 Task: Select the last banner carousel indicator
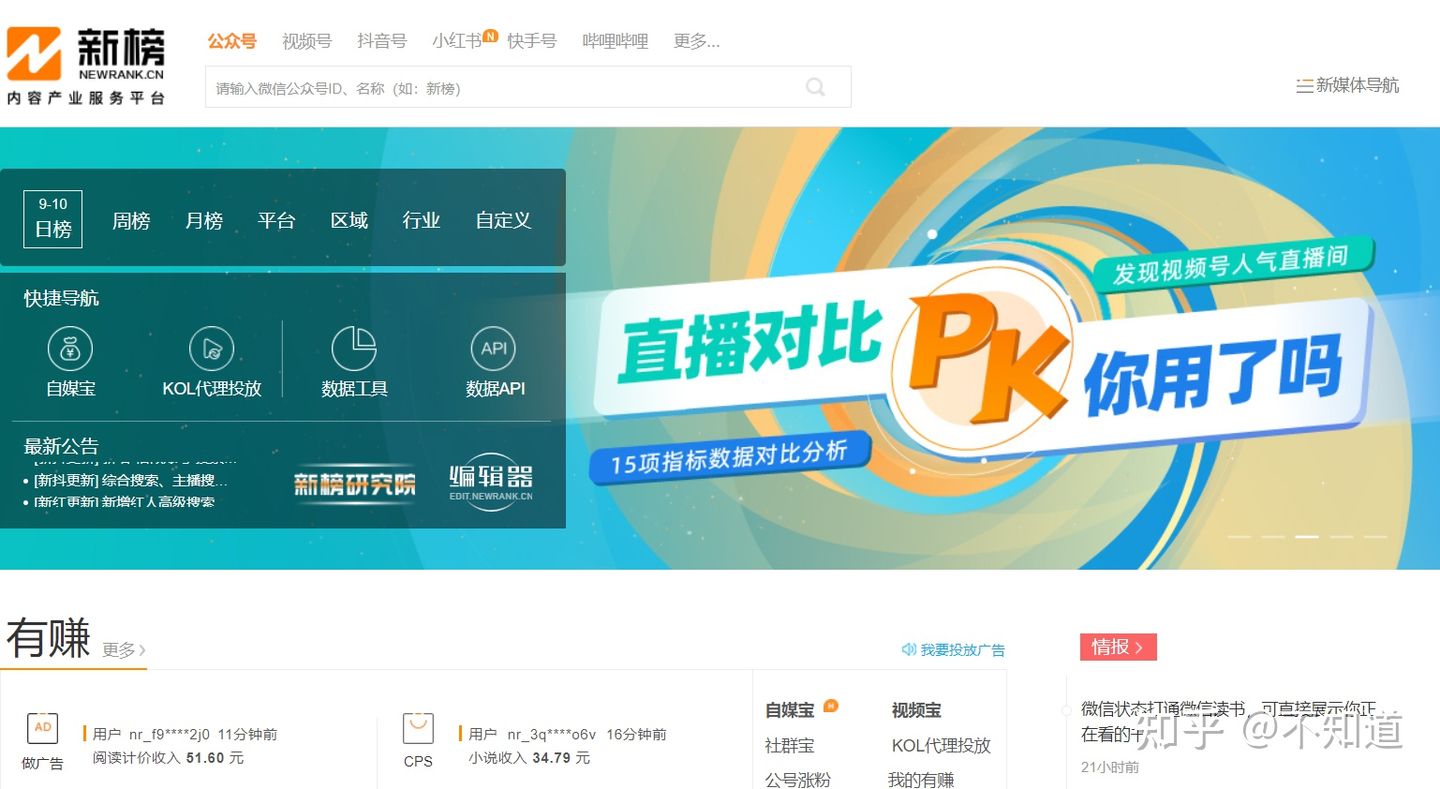1375,537
